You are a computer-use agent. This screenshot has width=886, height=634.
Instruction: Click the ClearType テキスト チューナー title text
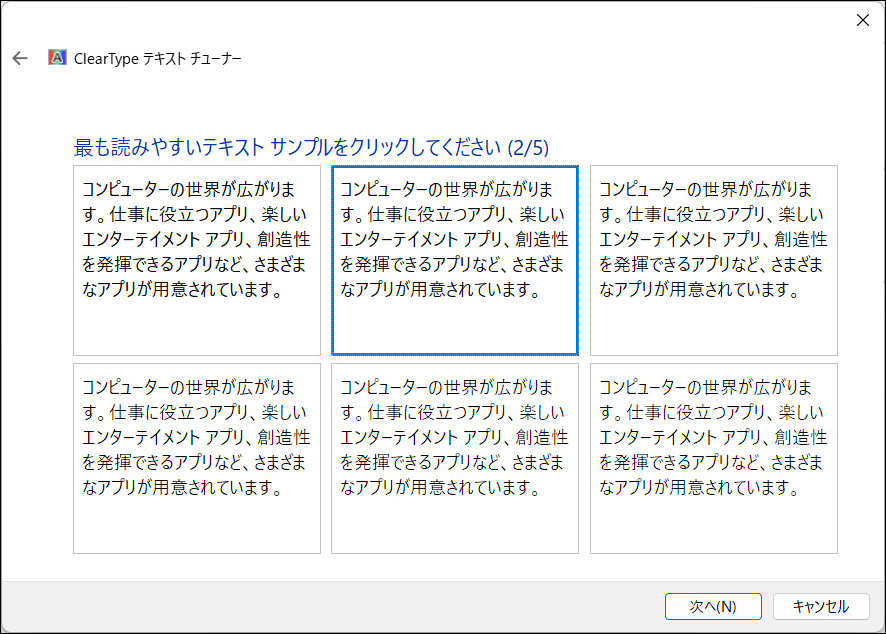tap(158, 58)
